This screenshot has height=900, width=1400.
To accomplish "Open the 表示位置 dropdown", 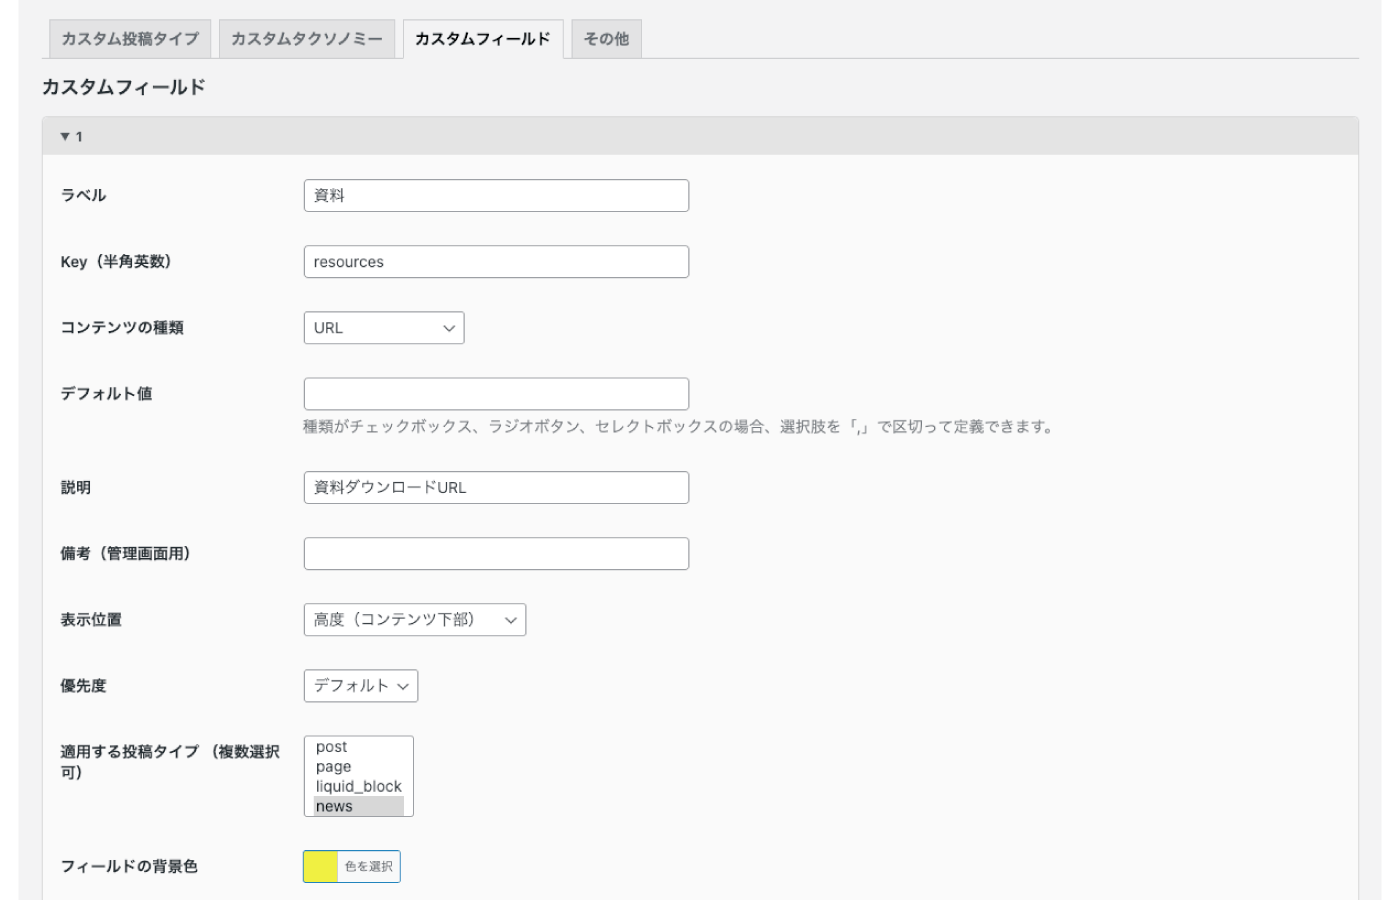I will (415, 620).
